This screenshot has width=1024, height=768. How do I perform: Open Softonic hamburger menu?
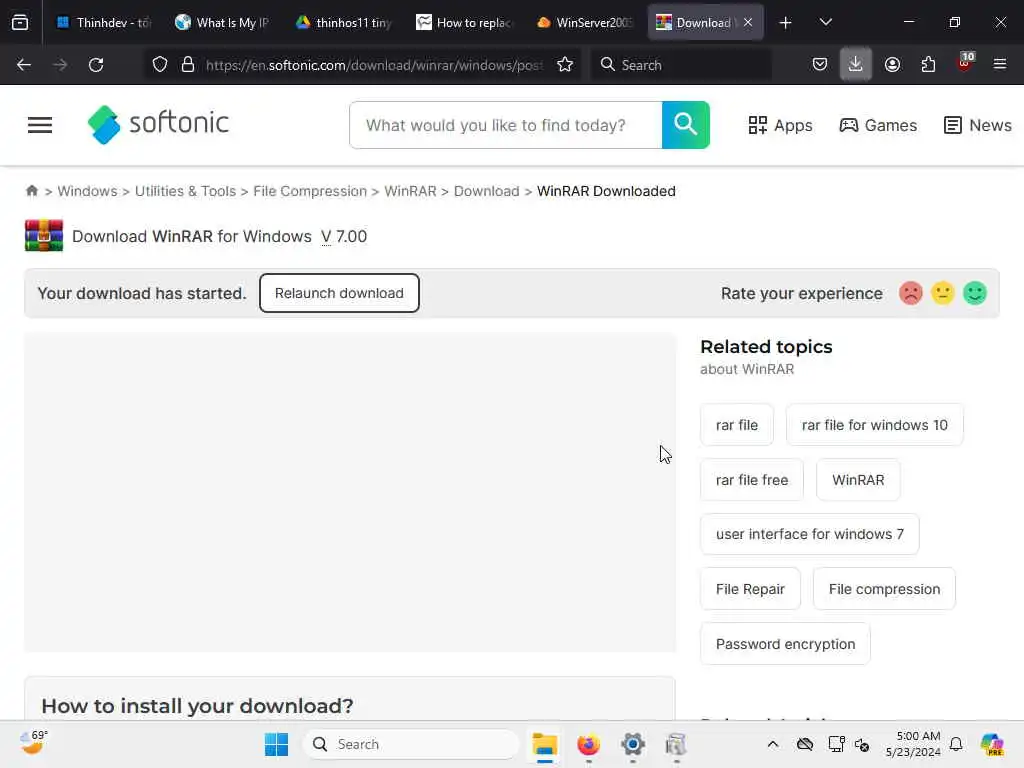40,125
